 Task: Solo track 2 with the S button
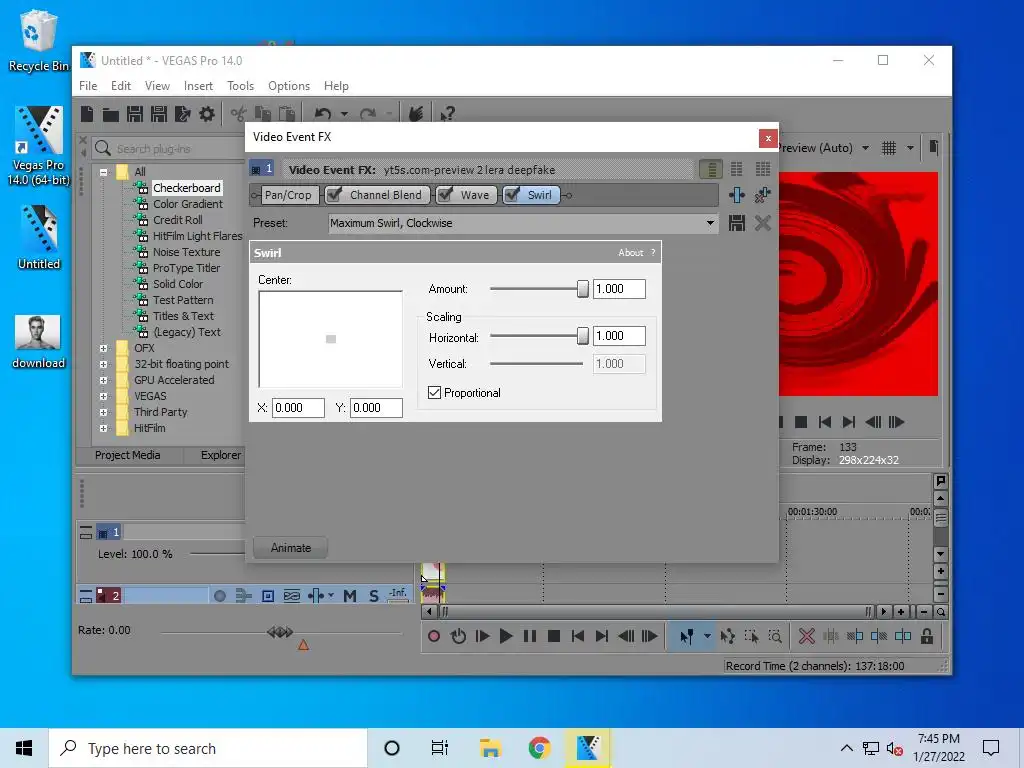click(374, 596)
